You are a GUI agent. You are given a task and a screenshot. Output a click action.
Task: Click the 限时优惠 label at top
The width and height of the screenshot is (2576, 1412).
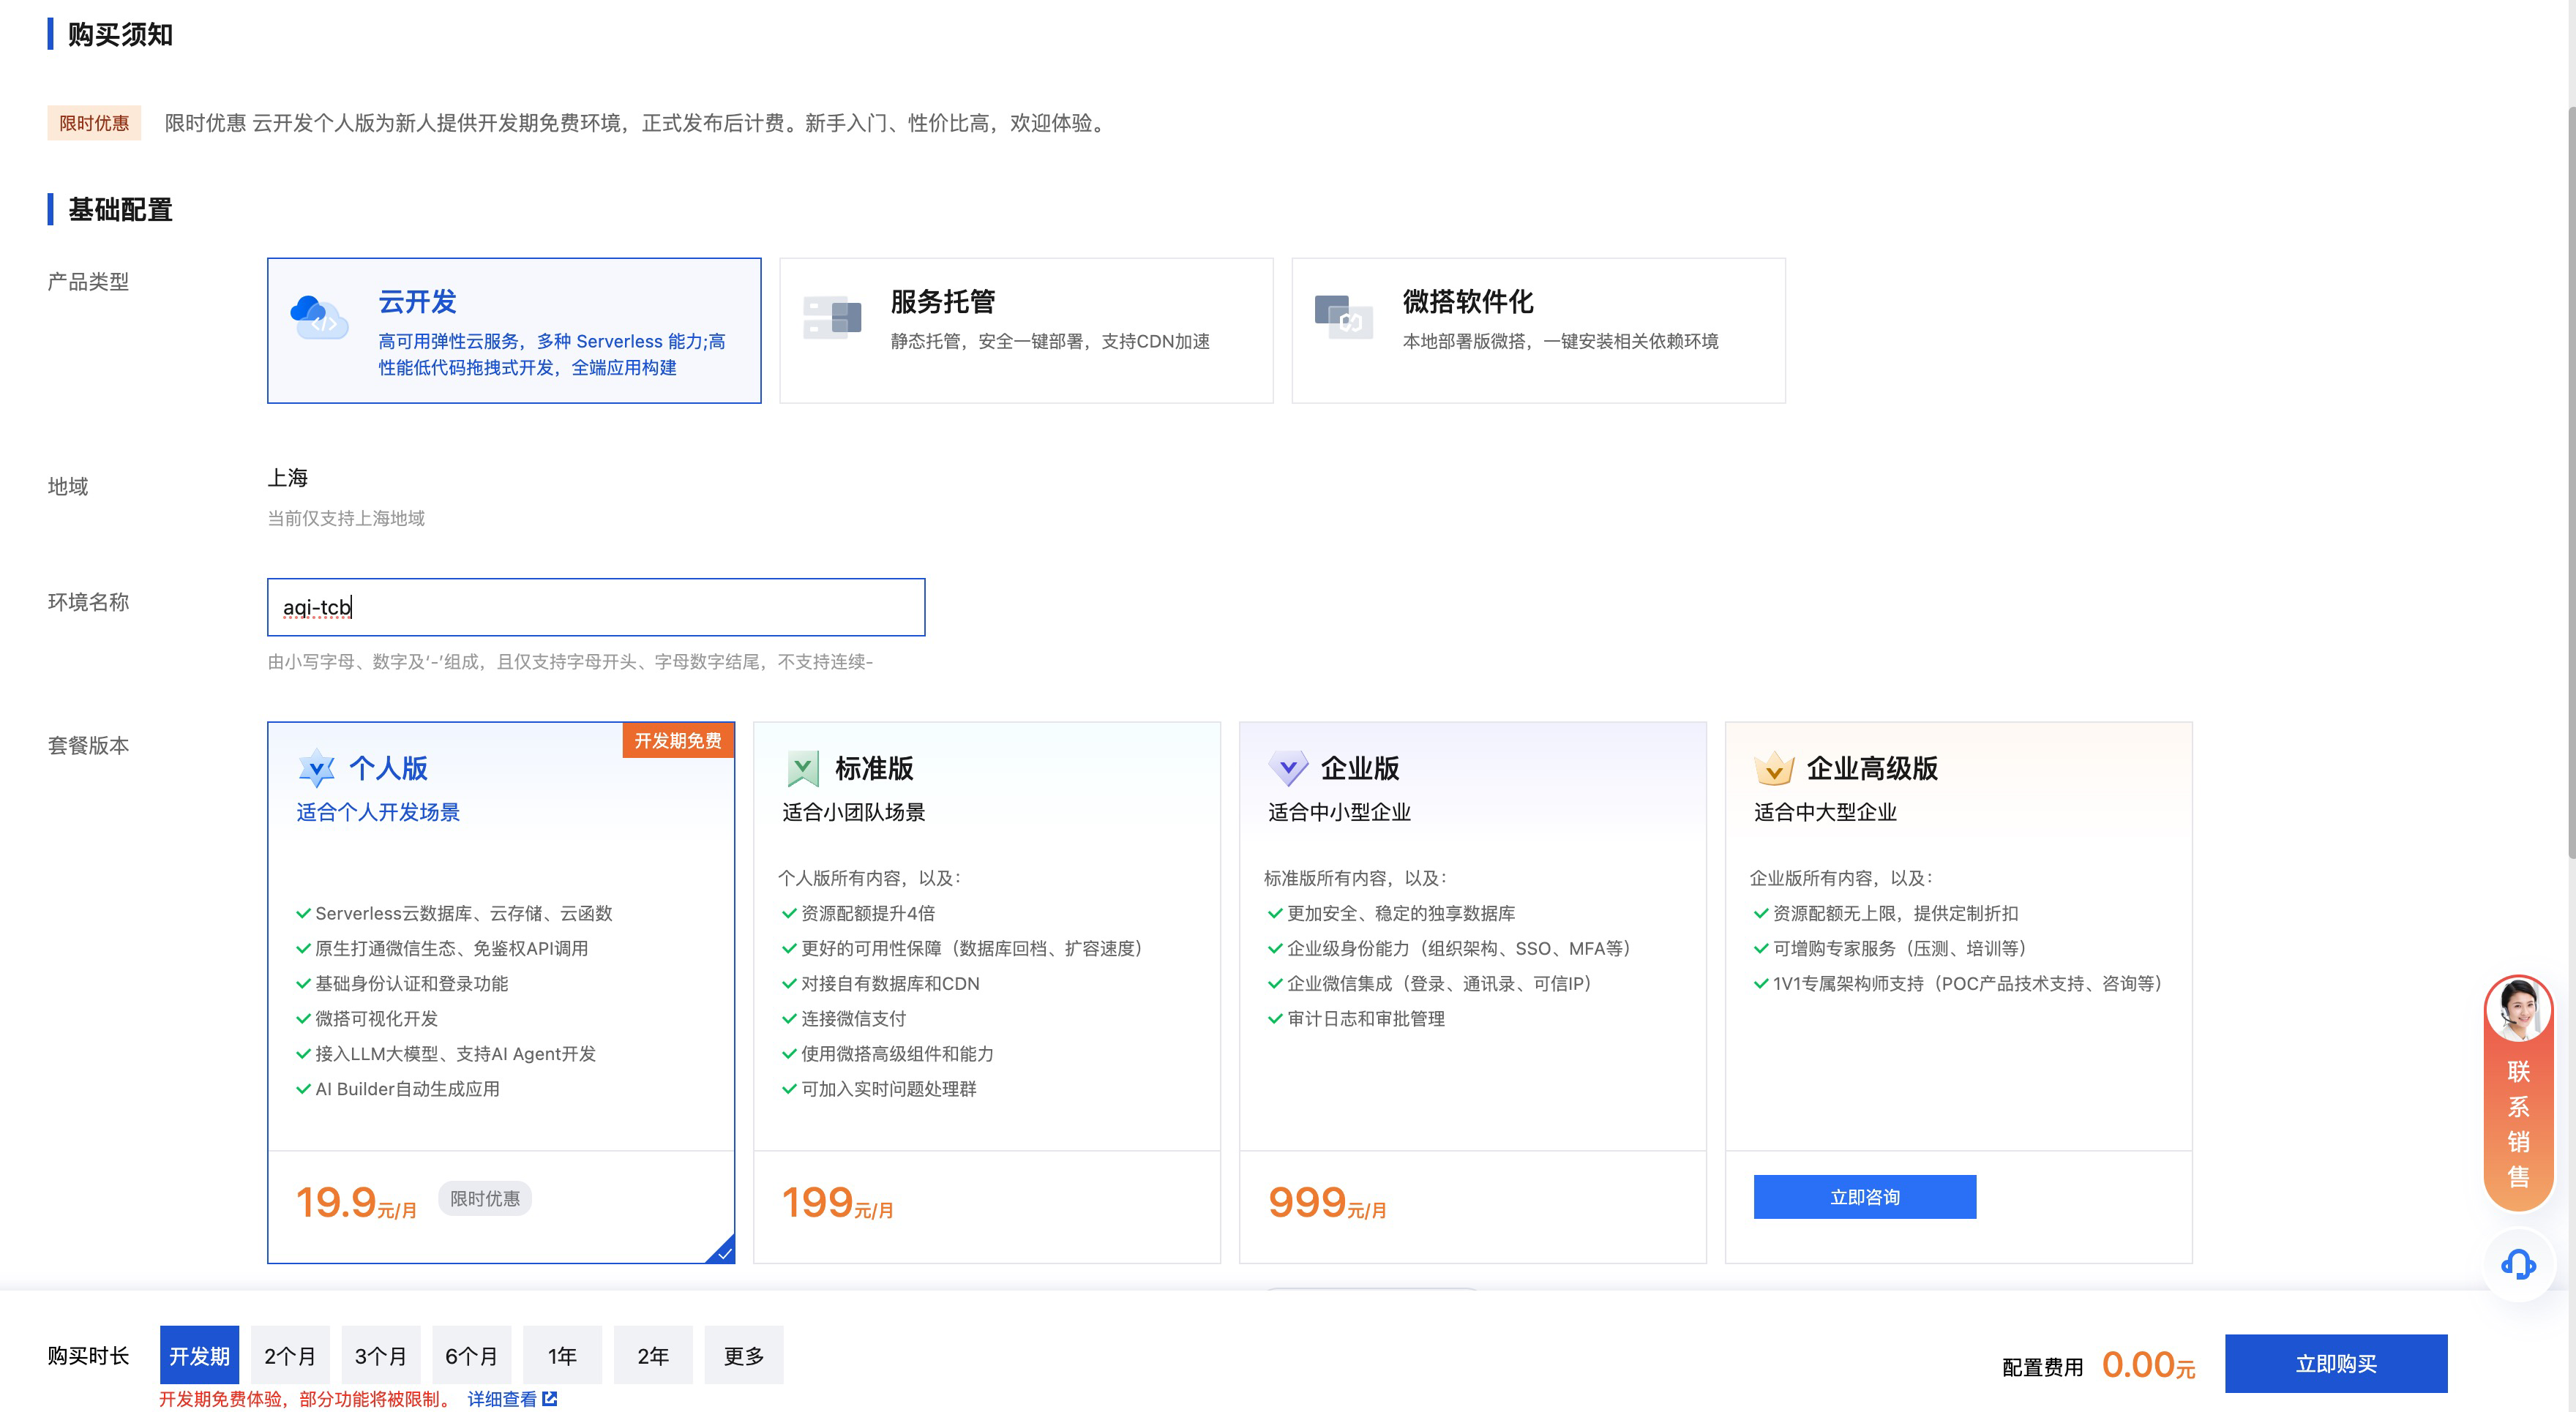(x=94, y=123)
